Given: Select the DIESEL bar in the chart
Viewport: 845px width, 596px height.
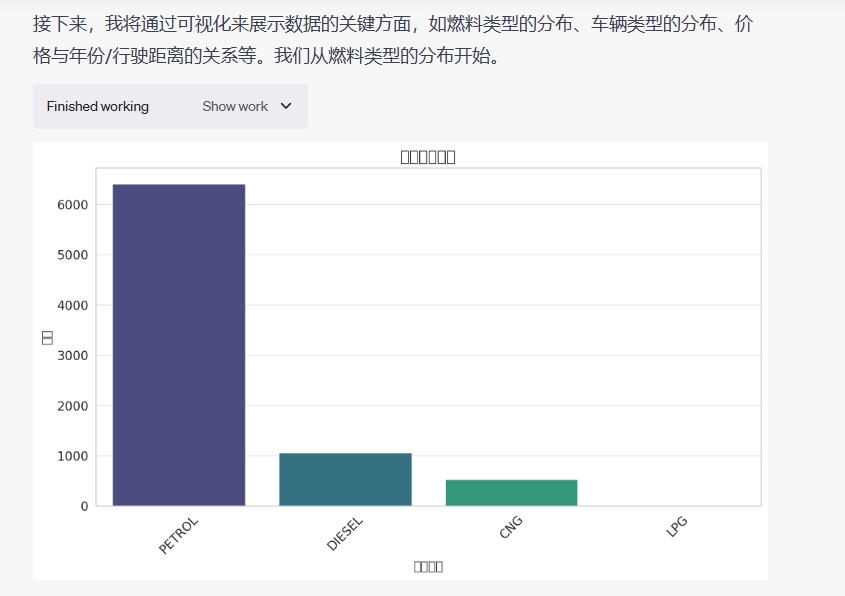Looking at the screenshot, I should [345, 480].
